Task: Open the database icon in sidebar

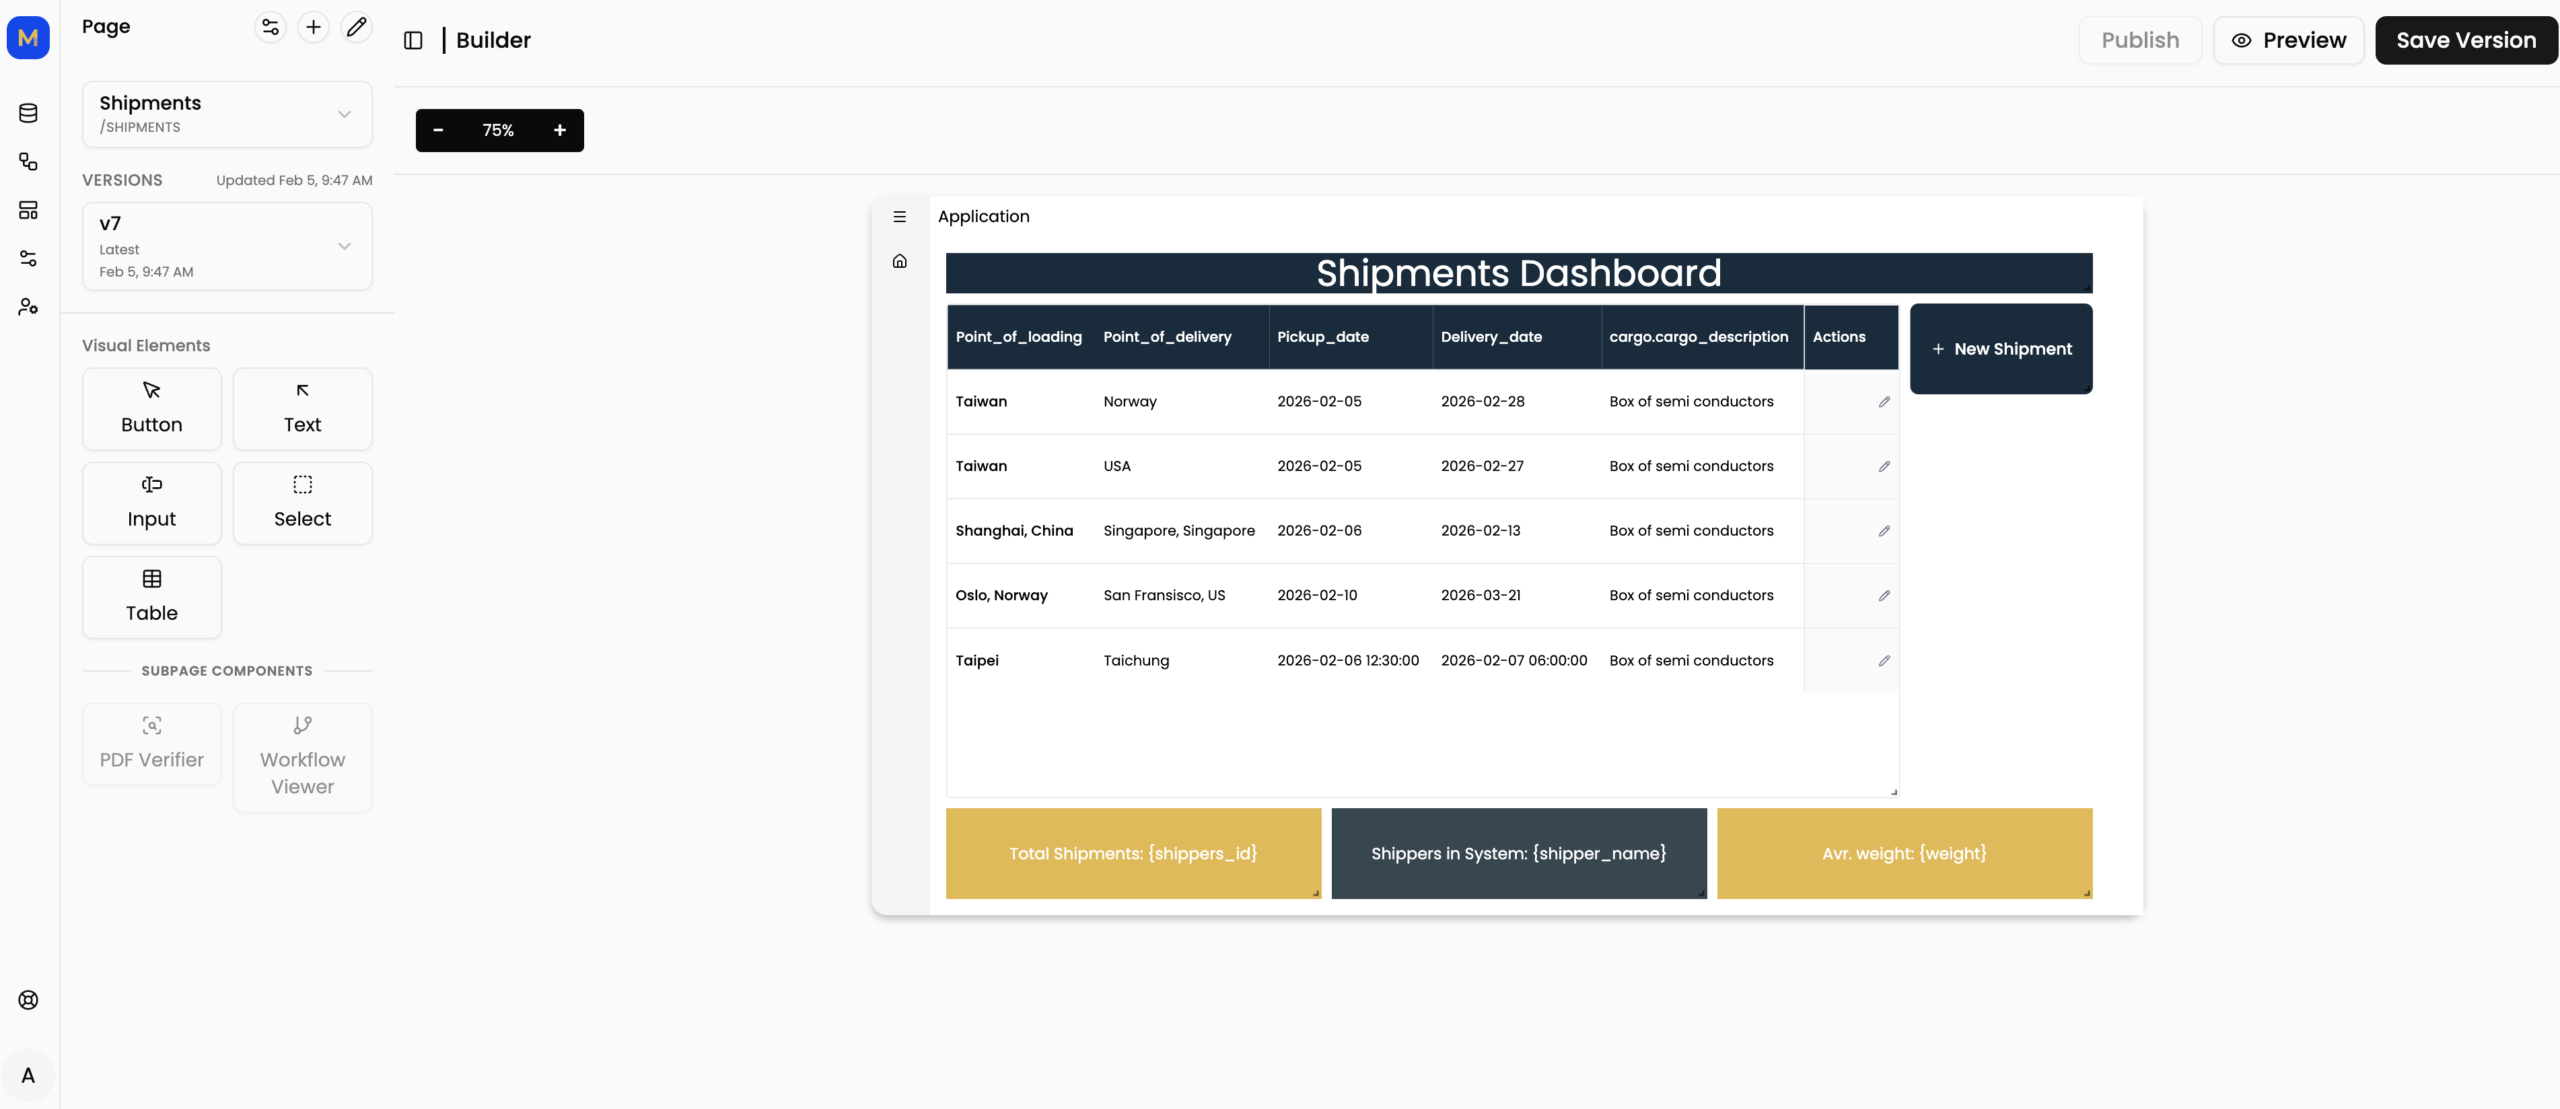Action: pos(28,113)
